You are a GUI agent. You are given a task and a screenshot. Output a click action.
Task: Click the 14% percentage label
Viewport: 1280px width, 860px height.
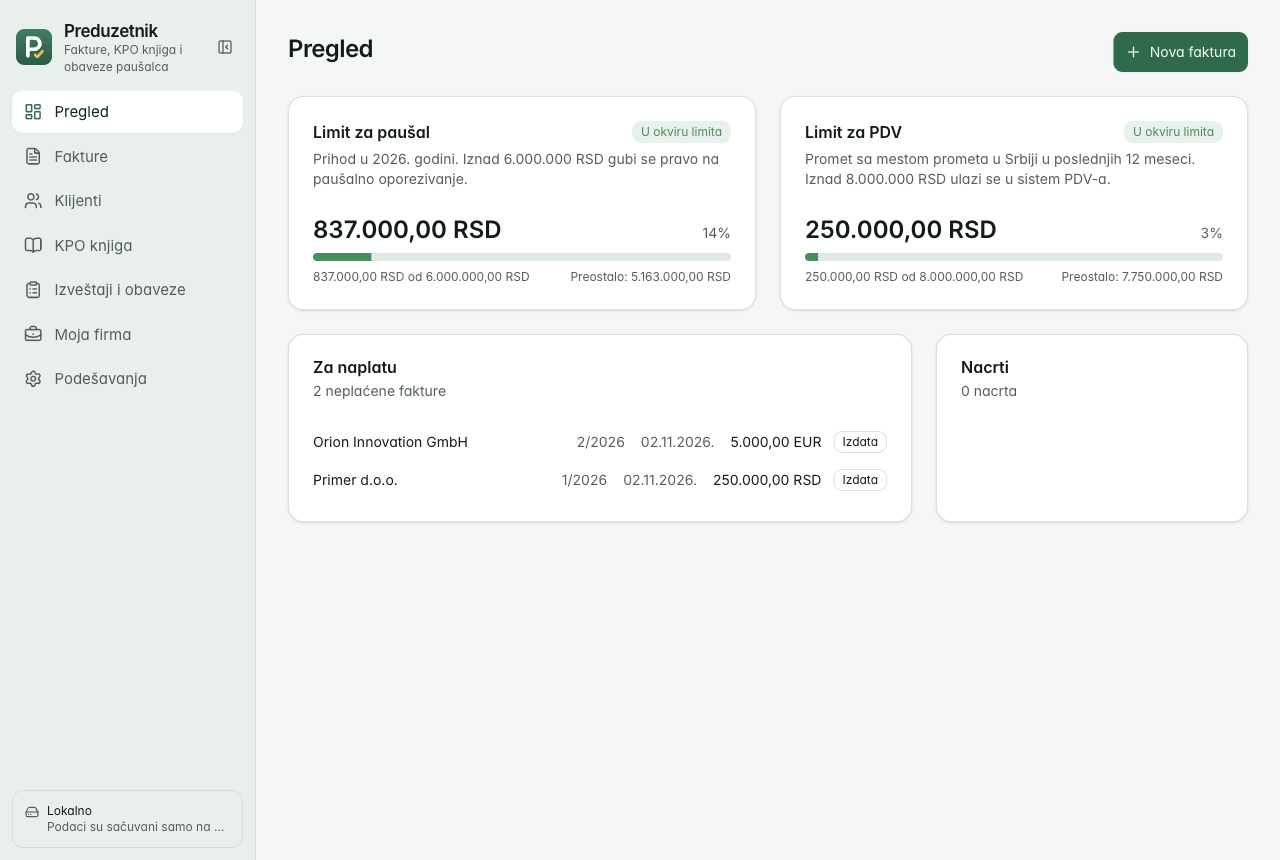coord(716,233)
